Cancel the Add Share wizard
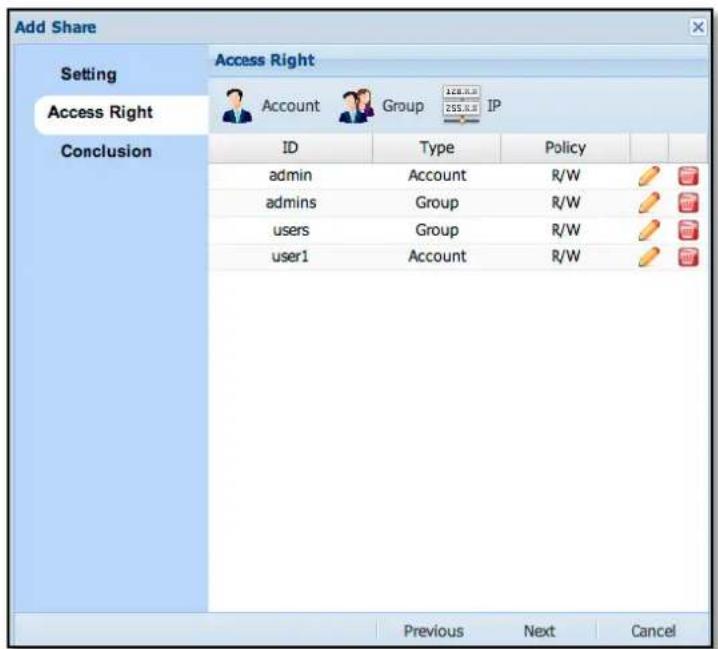 pos(653,631)
